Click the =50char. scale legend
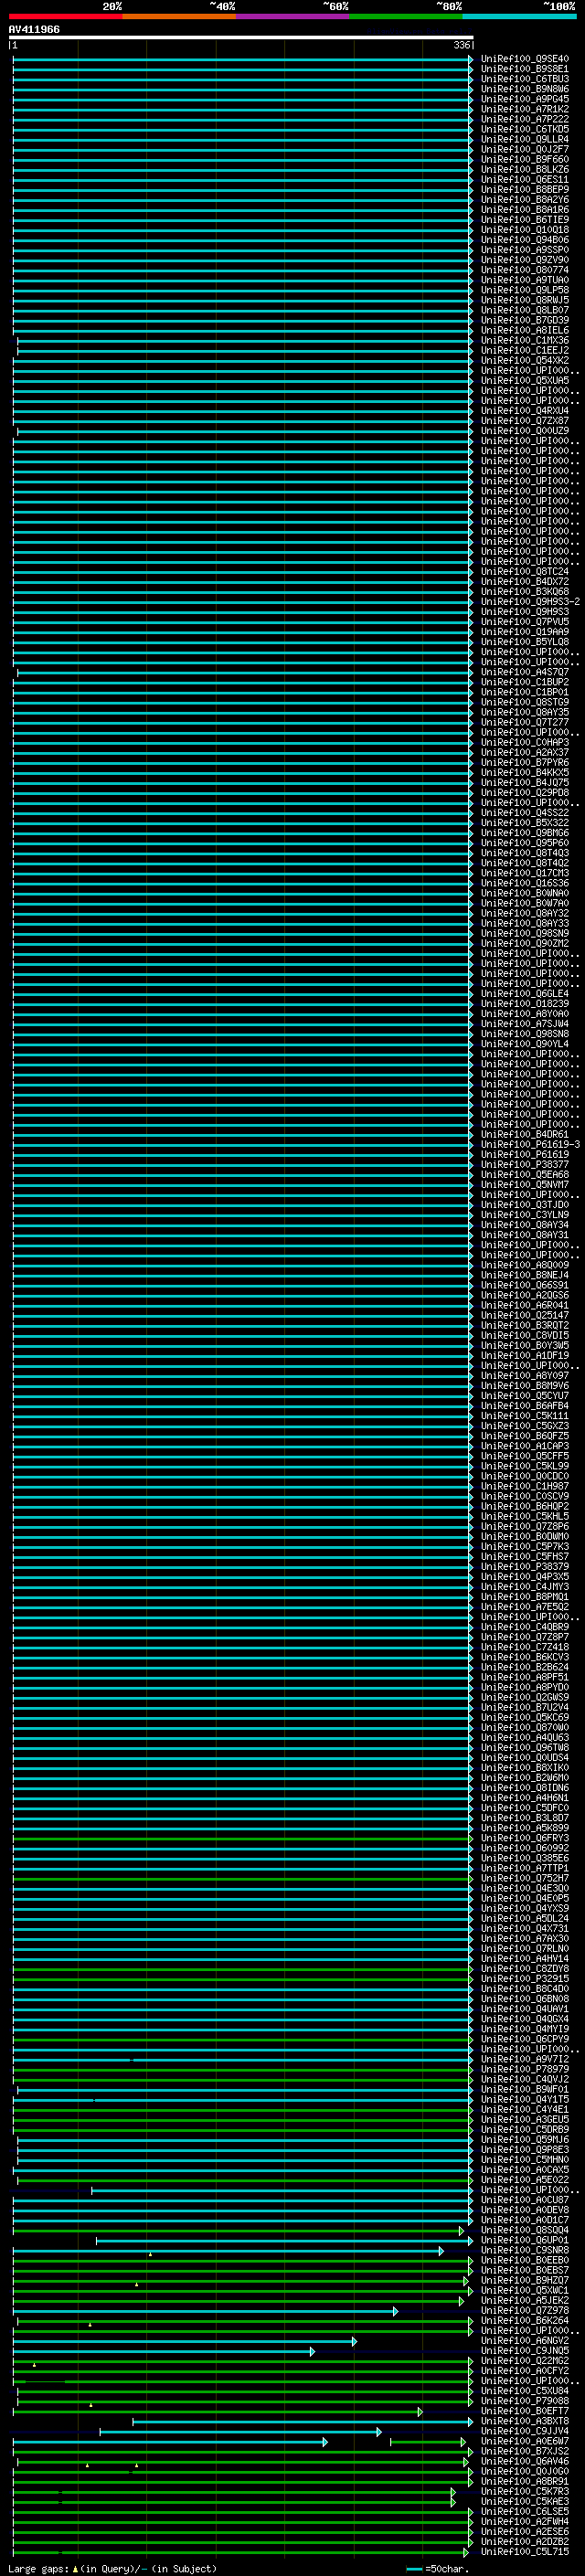Image resolution: width=585 pixels, height=2576 pixels. (x=437, y=2569)
